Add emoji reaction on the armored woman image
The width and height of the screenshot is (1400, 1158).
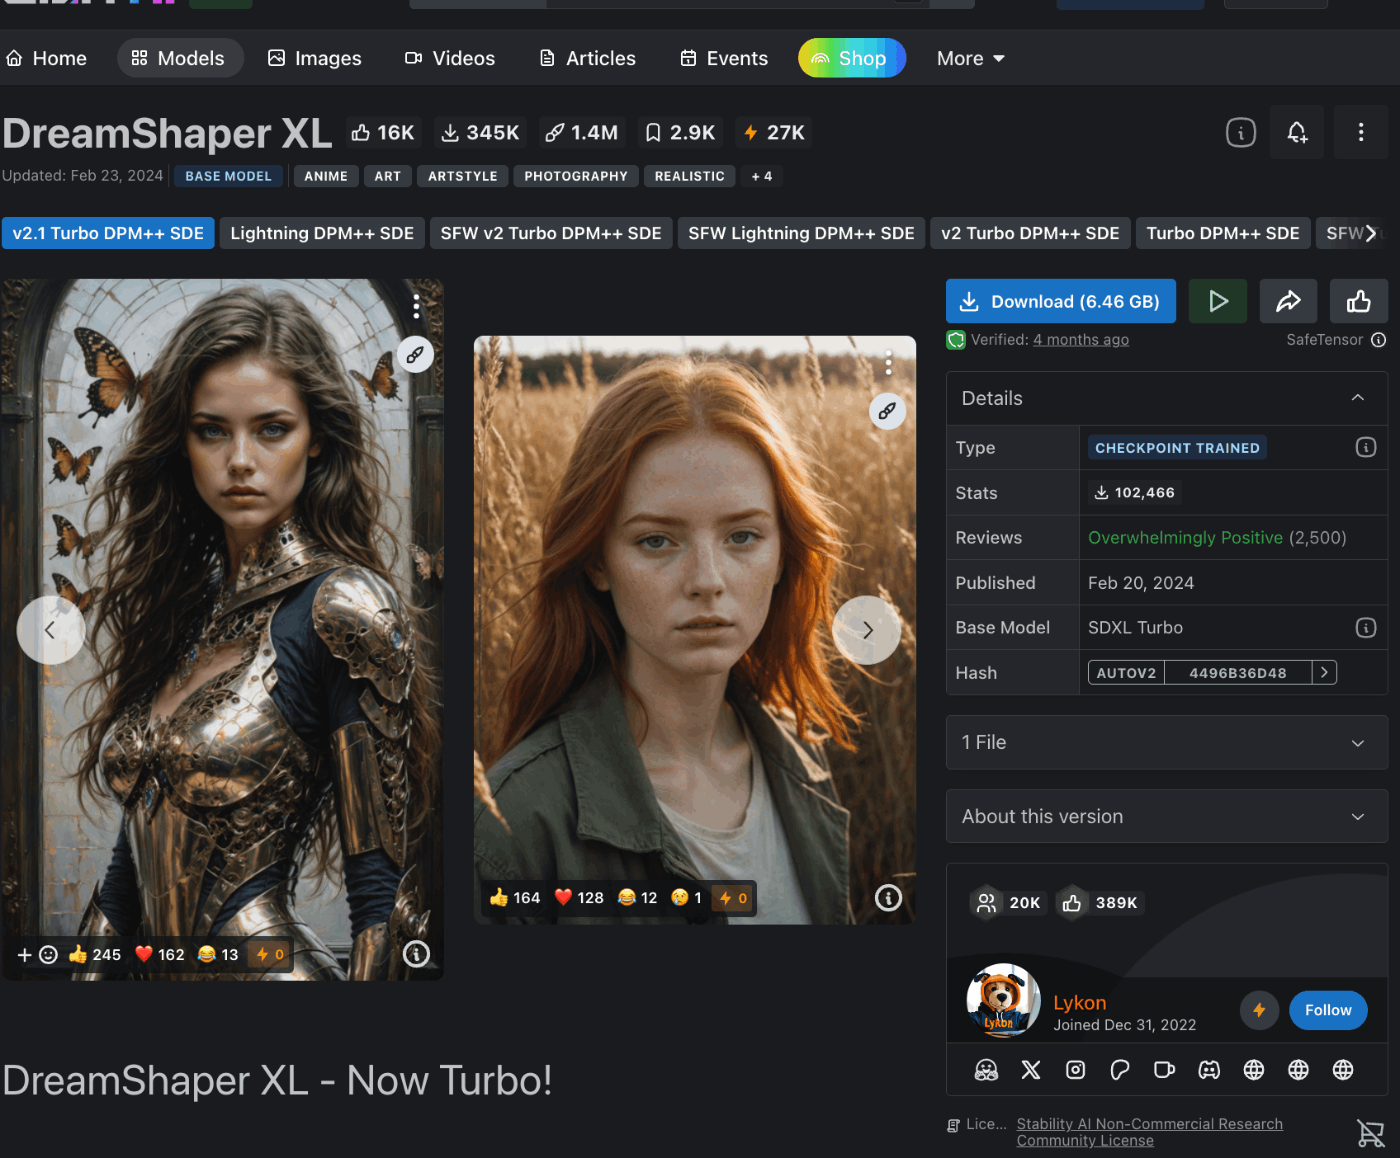[37, 954]
